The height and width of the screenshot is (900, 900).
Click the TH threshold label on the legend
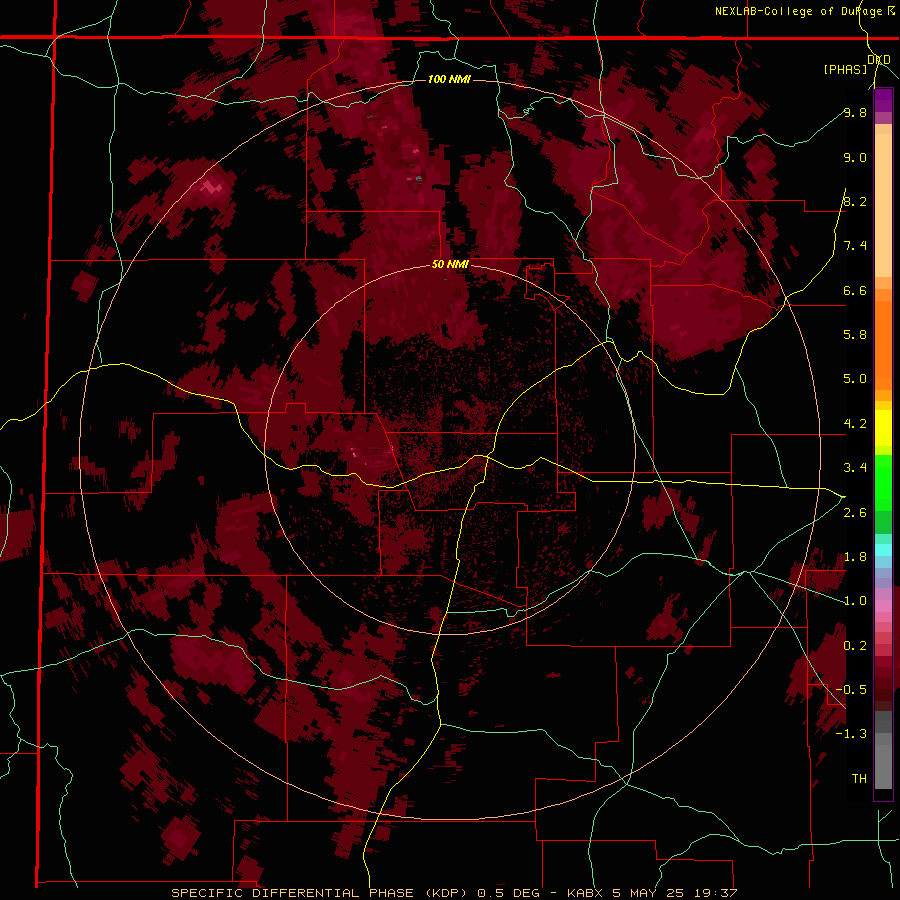pyautogui.click(x=859, y=778)
